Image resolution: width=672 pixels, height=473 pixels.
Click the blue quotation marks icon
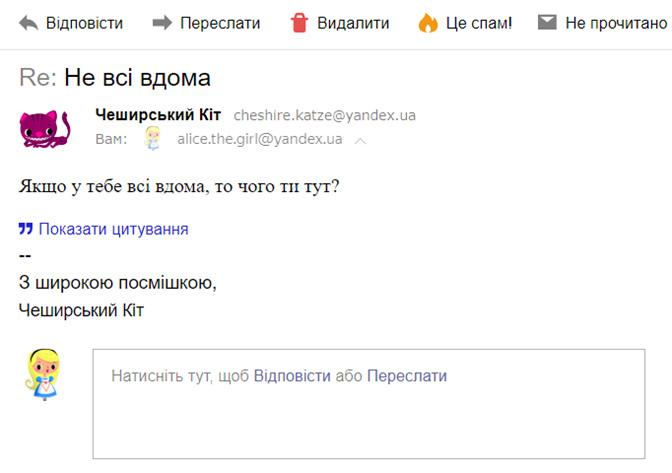[26, 229]
